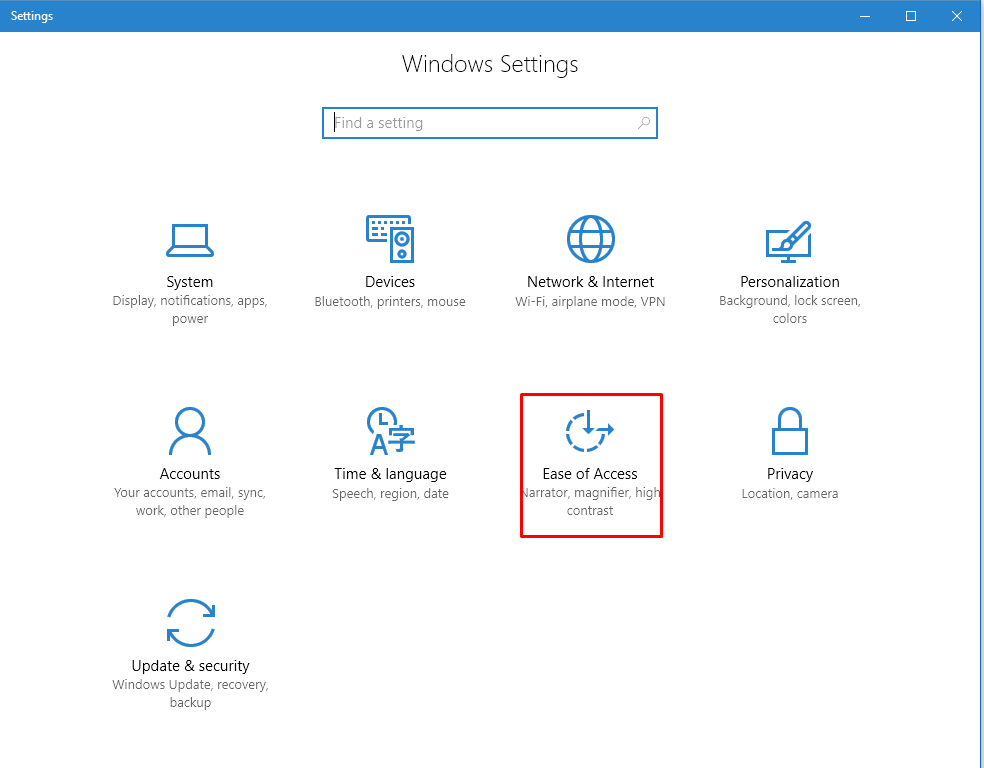Open Accounts via Your accounts, email, sync text
The width and height of the screenshot is (984, 768).
tap(190, 493)
